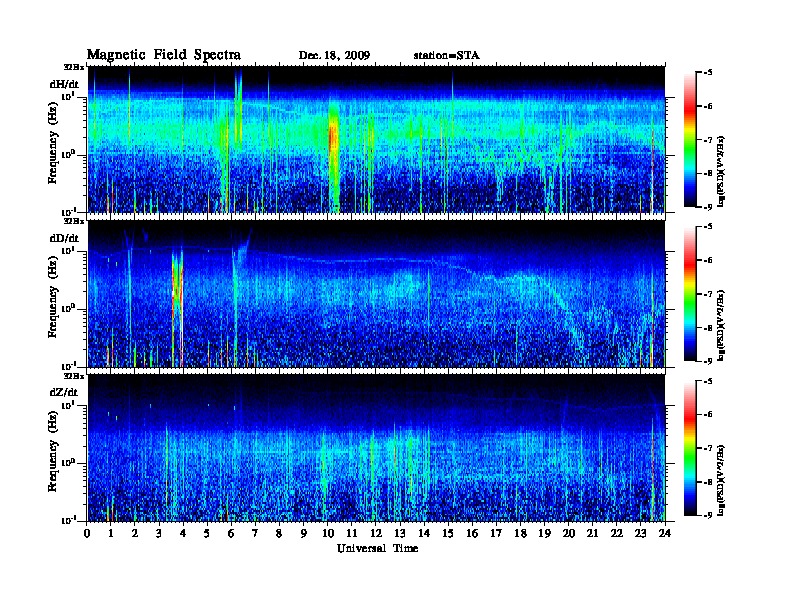
Task: Open the dD/dt spectrogram plot
Action: (x=376, y=294)
